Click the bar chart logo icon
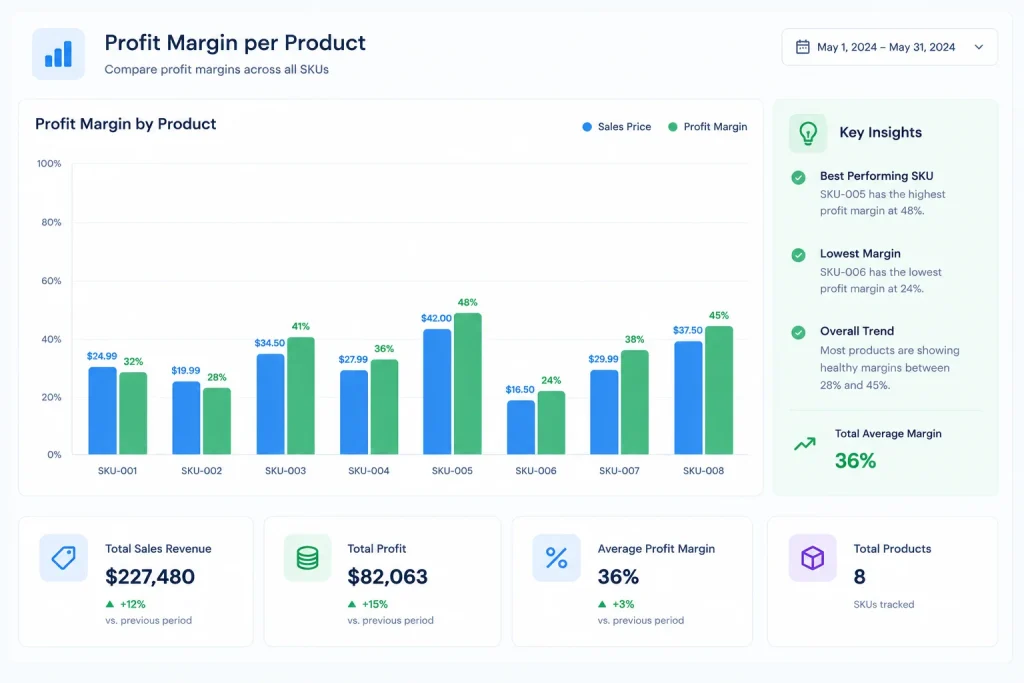The height and width of the screenshot is (683, 1024). pos(58,54)
